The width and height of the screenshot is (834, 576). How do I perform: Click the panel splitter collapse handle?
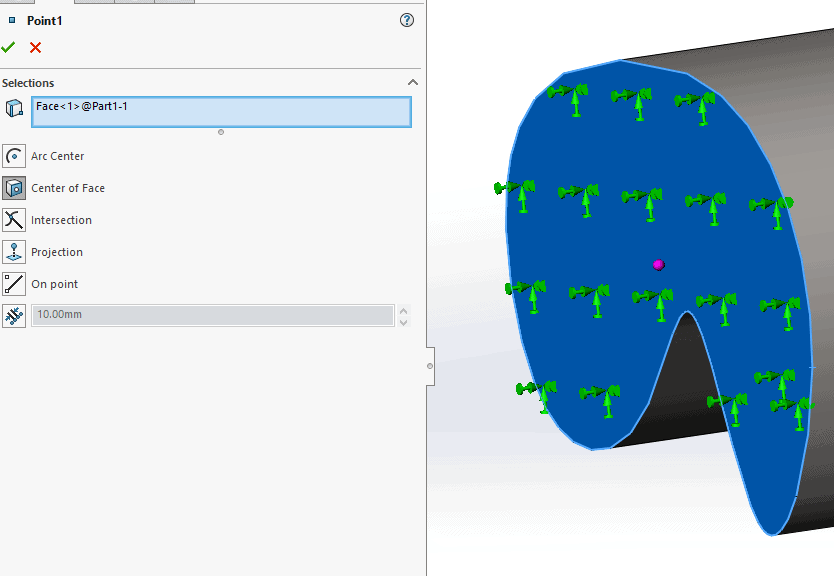(x=430, y=366)
